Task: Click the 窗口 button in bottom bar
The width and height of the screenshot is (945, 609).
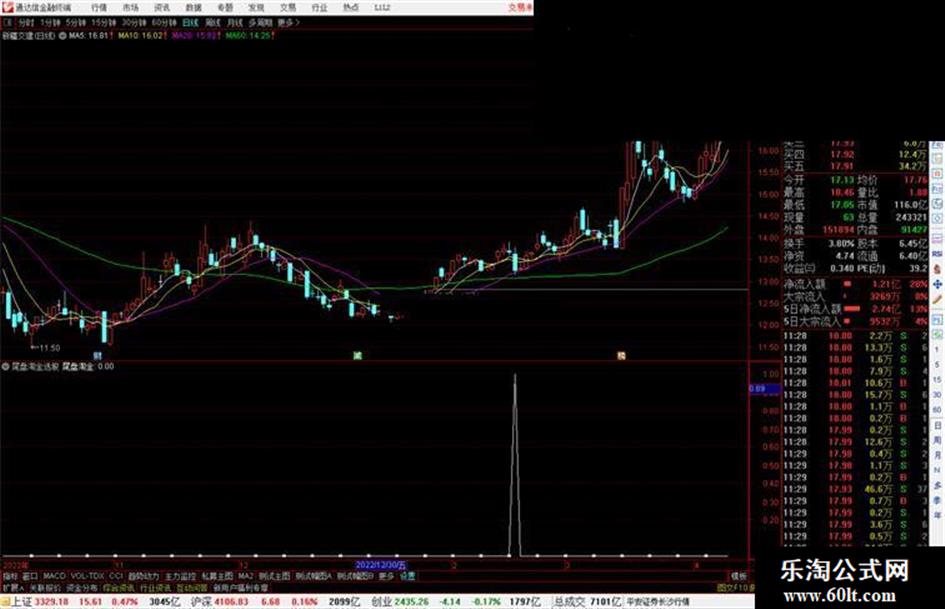Action: click(30, 576)
